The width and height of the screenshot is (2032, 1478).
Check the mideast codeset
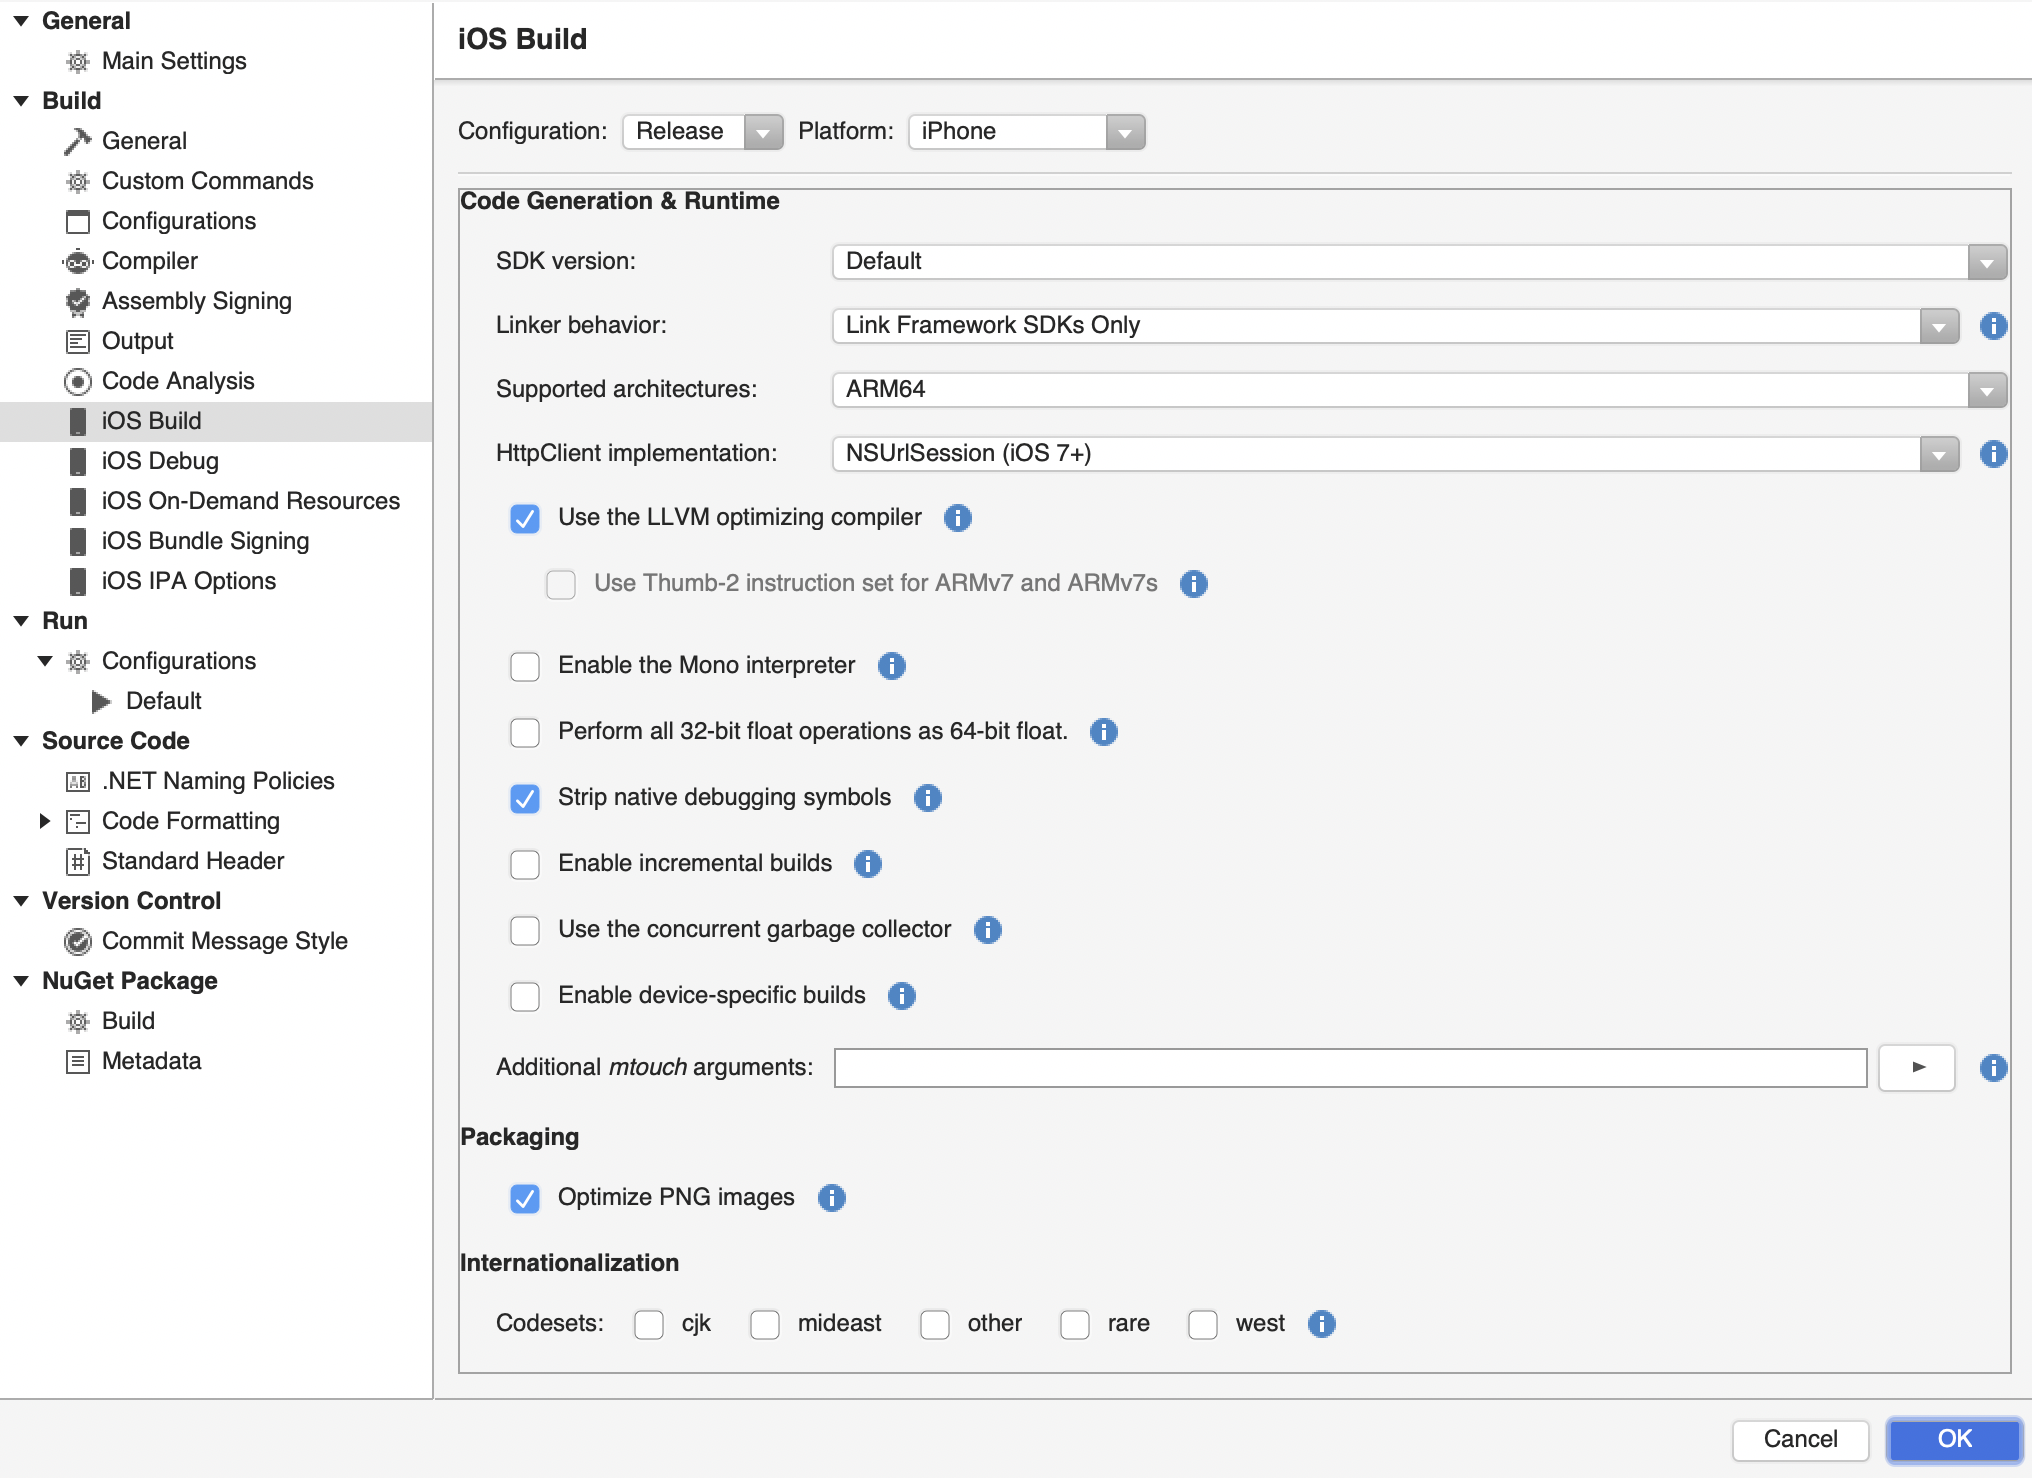[765, 1324]
